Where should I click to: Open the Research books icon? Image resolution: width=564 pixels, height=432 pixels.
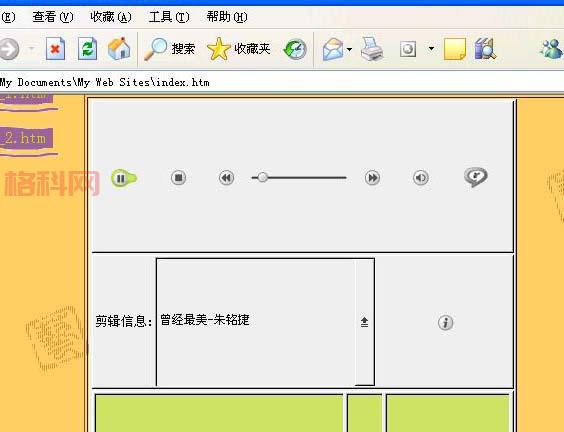(x=485, y=49)
